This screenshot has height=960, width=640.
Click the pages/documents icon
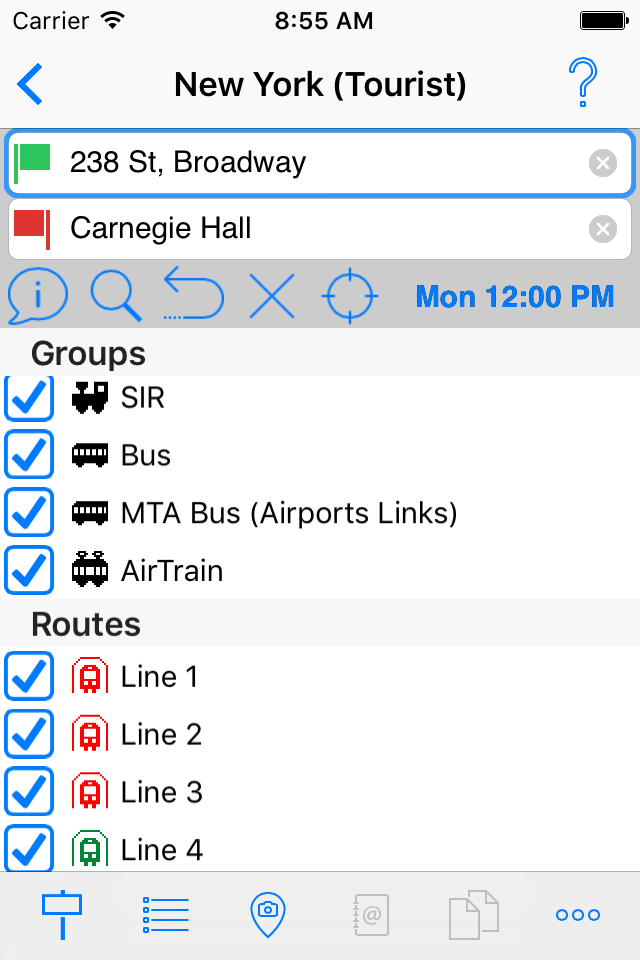click(x=473, y=914)
